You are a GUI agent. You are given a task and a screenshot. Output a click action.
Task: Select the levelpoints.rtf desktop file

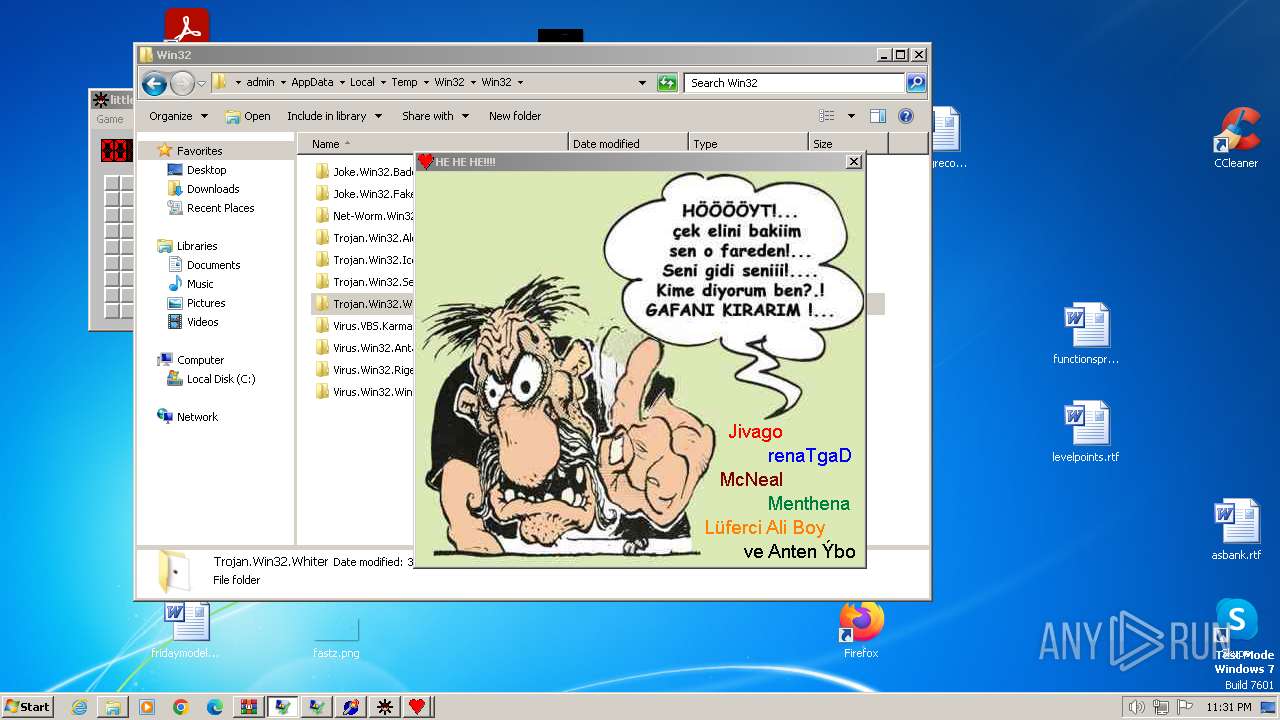pos(1086,432)
